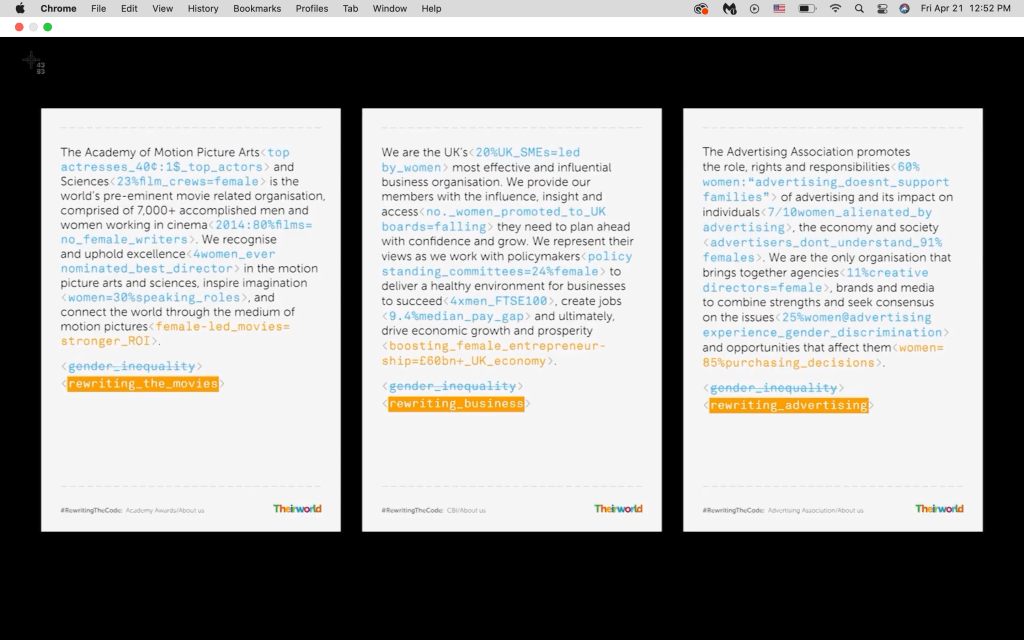Click Theirworld logo on Advertising Association poster
The height and width of the screenshot is (640, 1024).
point(939,509)
